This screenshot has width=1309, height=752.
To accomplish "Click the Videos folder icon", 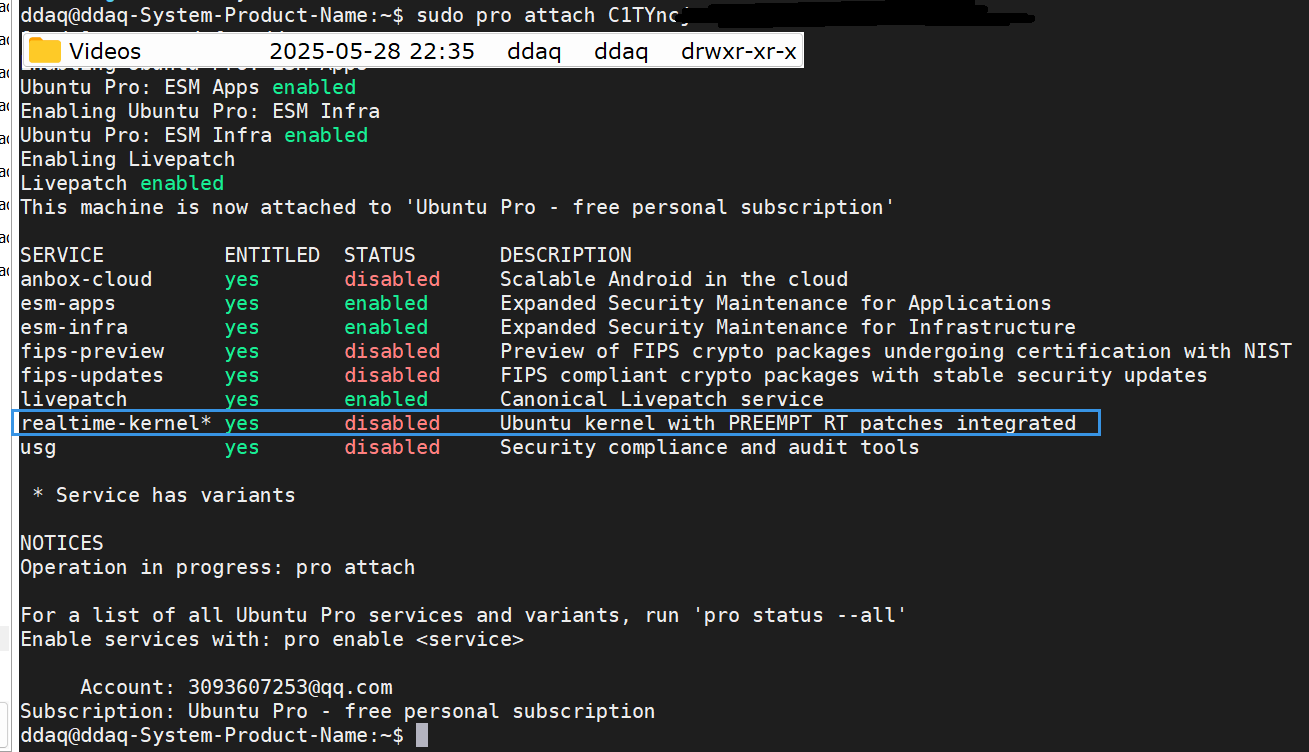I will click(x=45, y=51).
